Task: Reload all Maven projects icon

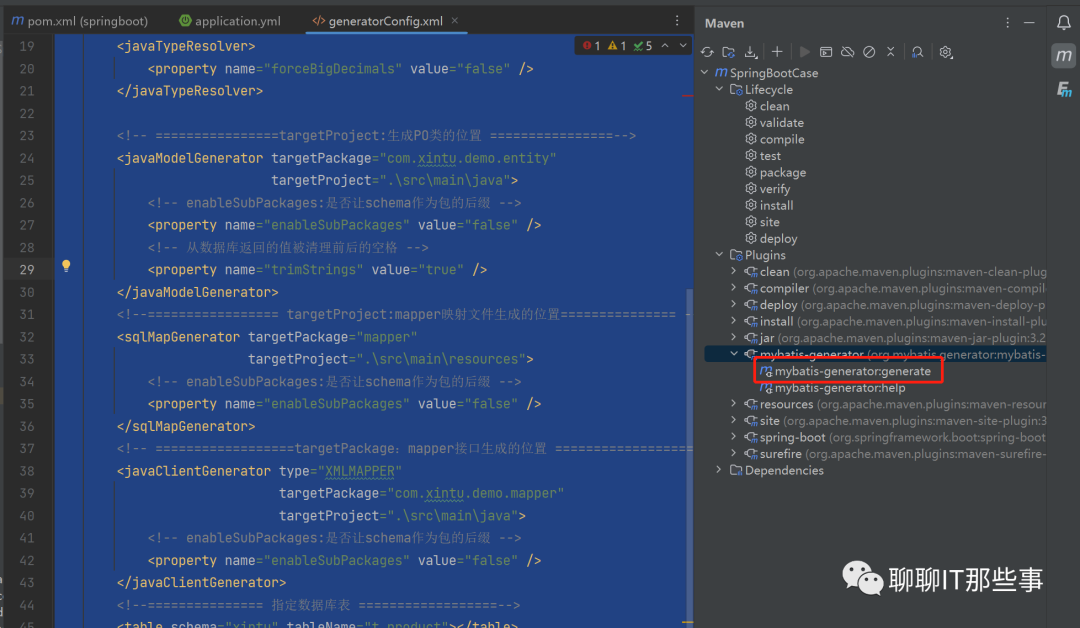Action: point(707,52)
